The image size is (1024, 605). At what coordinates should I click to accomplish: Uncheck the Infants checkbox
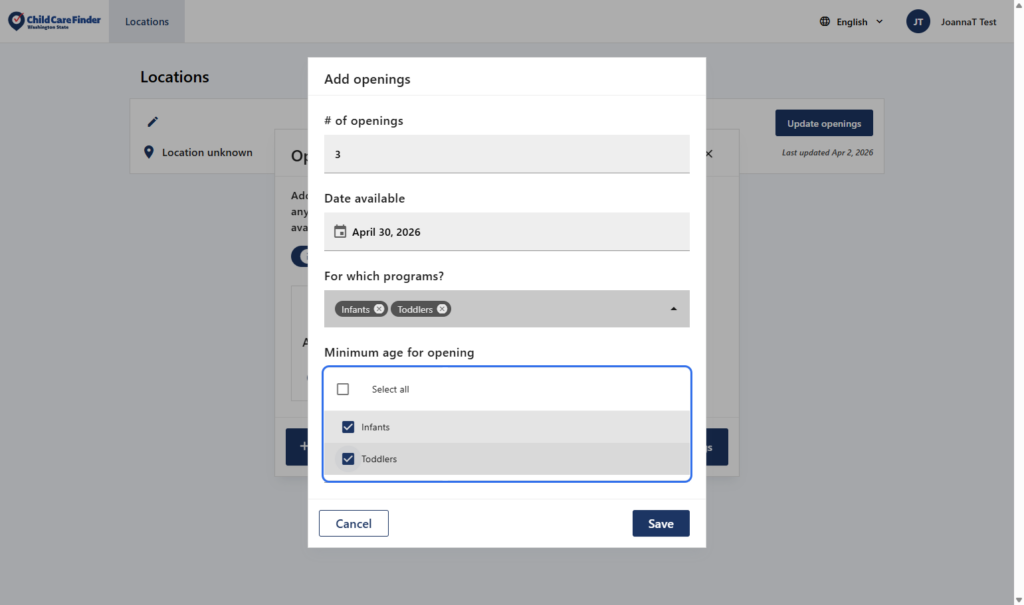coord(348,427)
